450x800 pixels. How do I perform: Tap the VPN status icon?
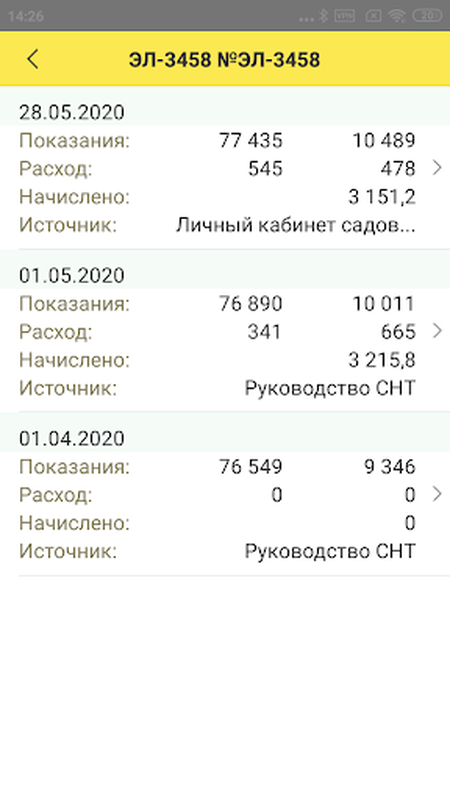click(x=344, y=16)
